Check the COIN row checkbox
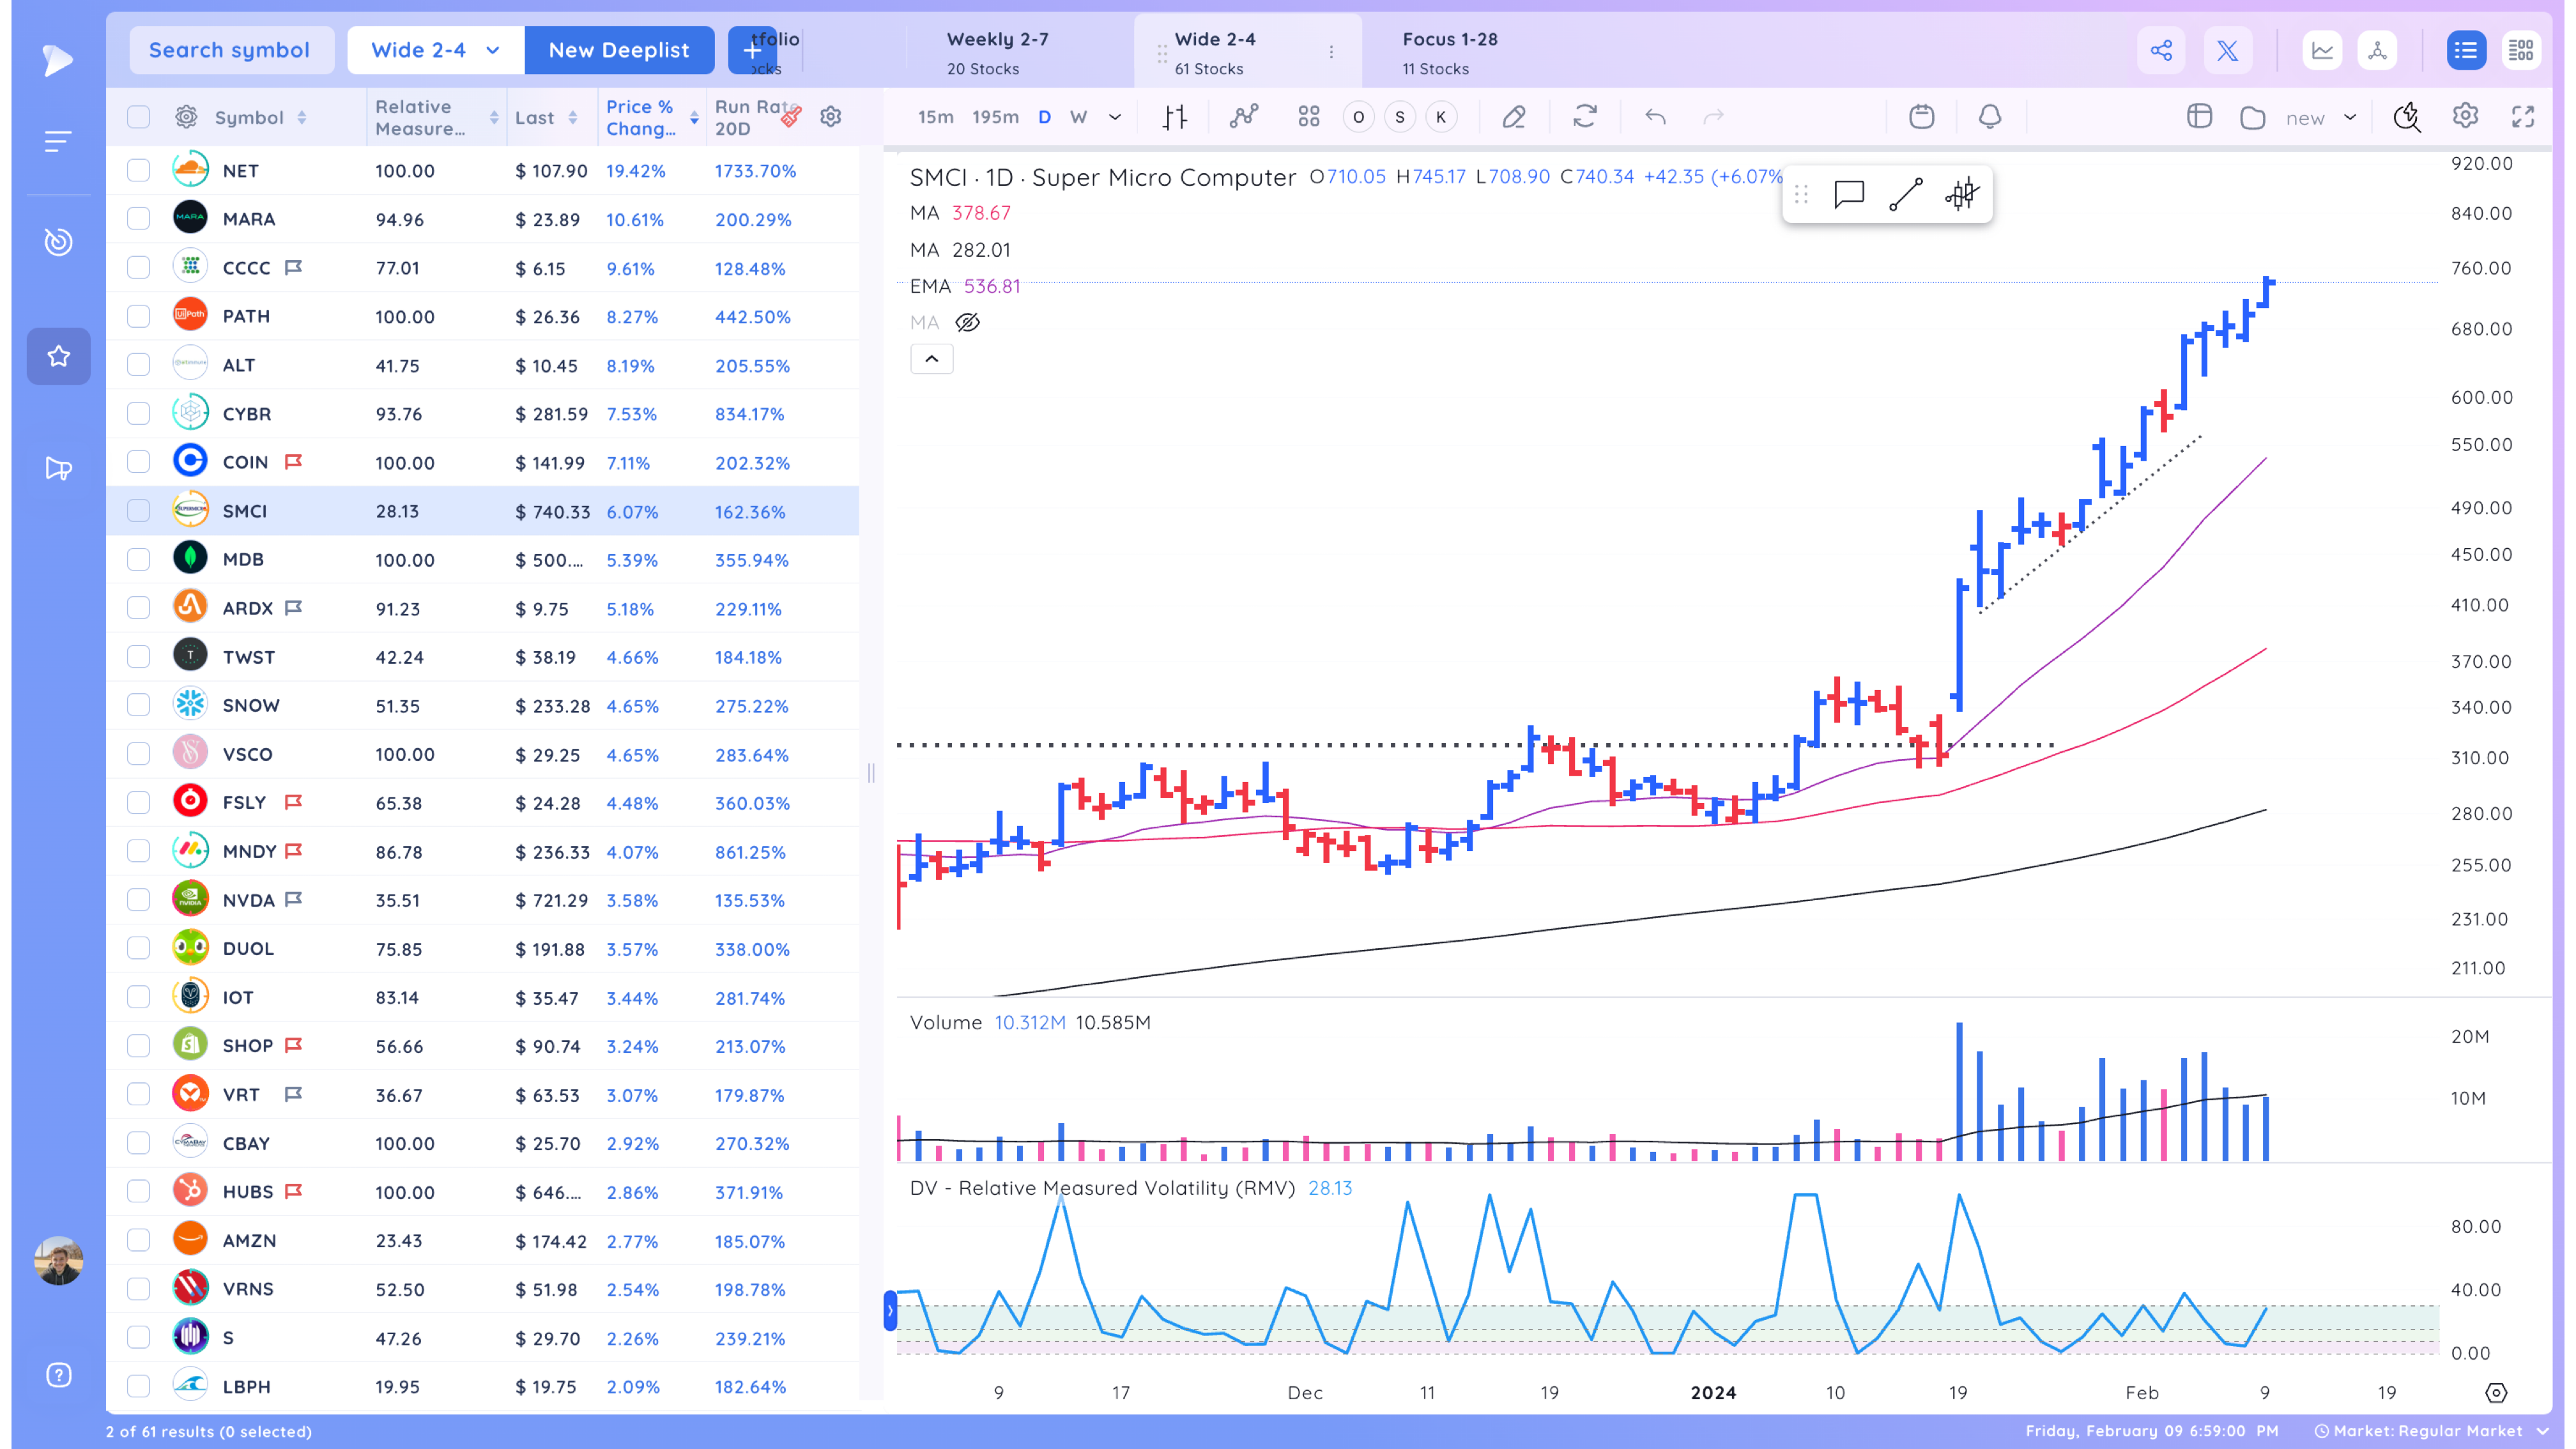2576x1449 pixels. pos(138,462)
